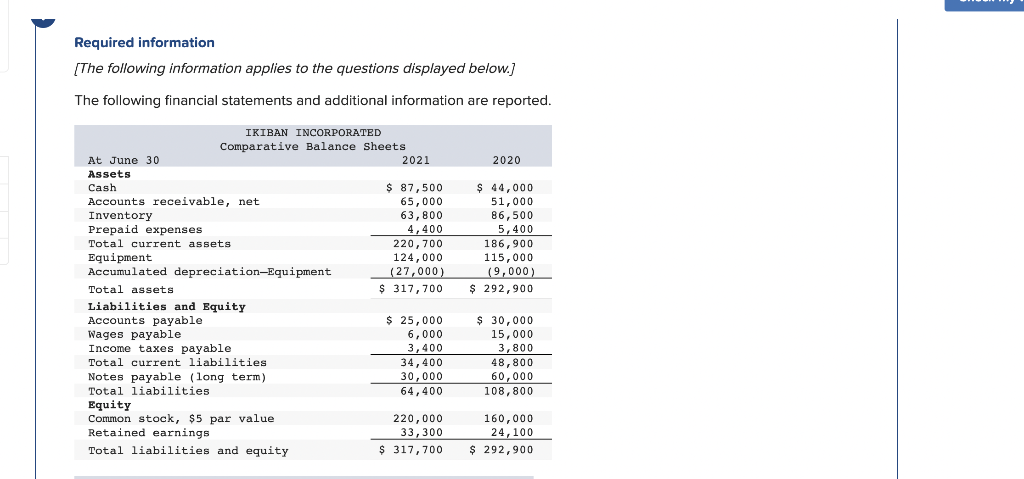Select equipment 2021 value 124,000

pos(418,258)
